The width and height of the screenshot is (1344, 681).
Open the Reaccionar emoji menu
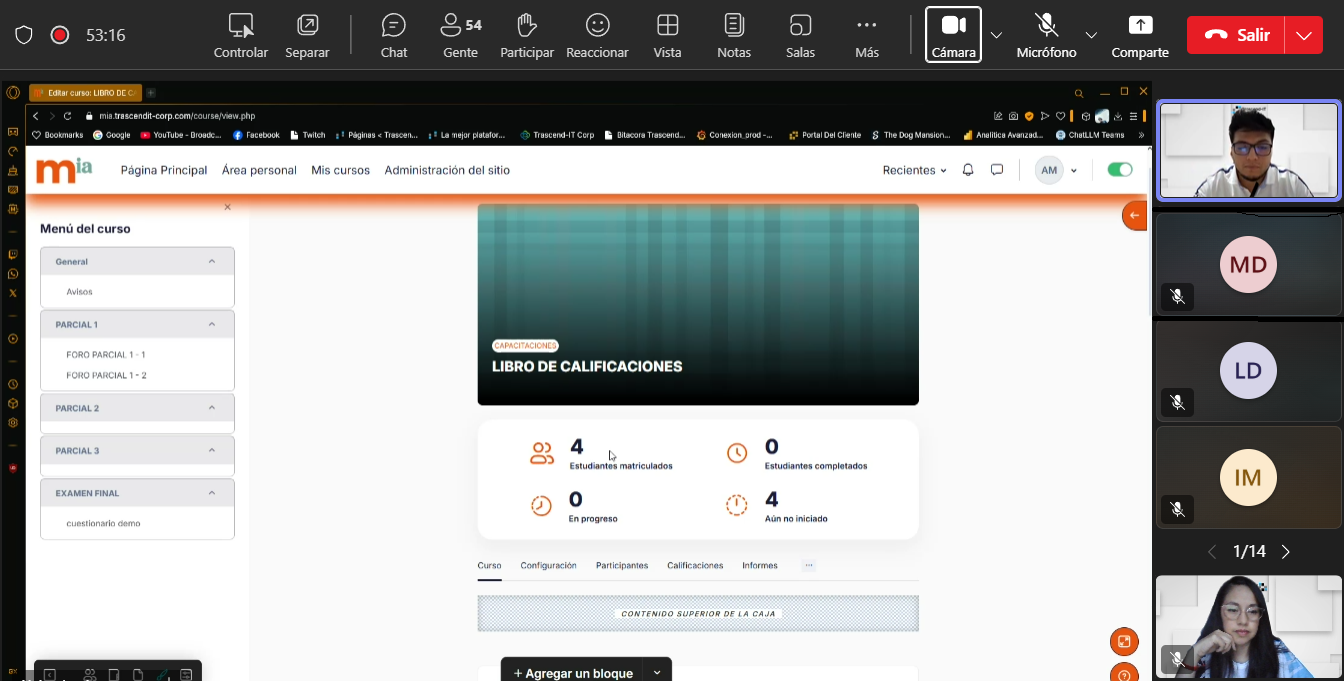[x=597, y=35]
